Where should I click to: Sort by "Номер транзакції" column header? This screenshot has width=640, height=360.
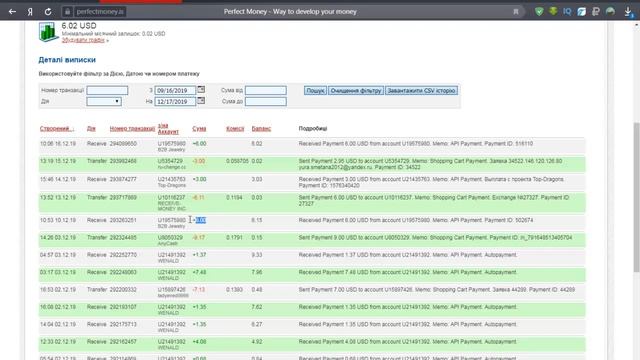pos(132,129)
